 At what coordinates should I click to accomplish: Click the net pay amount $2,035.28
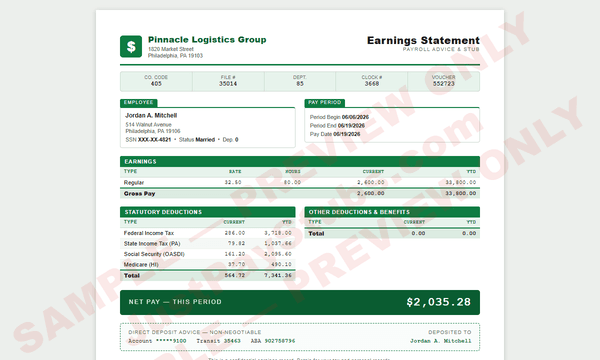[439, 302]
